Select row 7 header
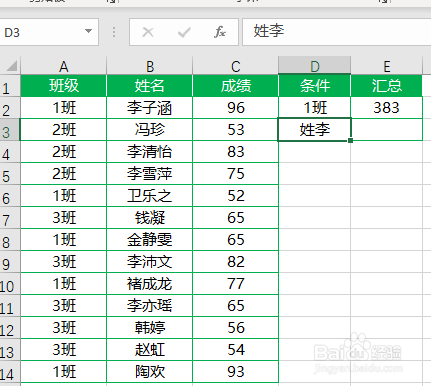The image size is (431, 386). click(10, 218)
